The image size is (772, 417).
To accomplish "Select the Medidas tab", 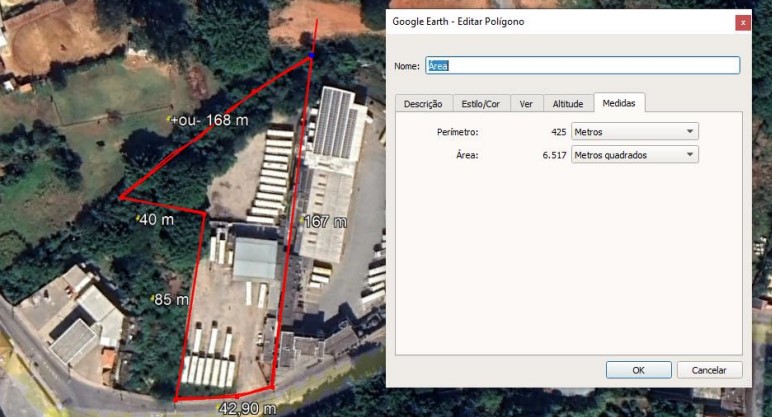I will [x=619, y=103].
